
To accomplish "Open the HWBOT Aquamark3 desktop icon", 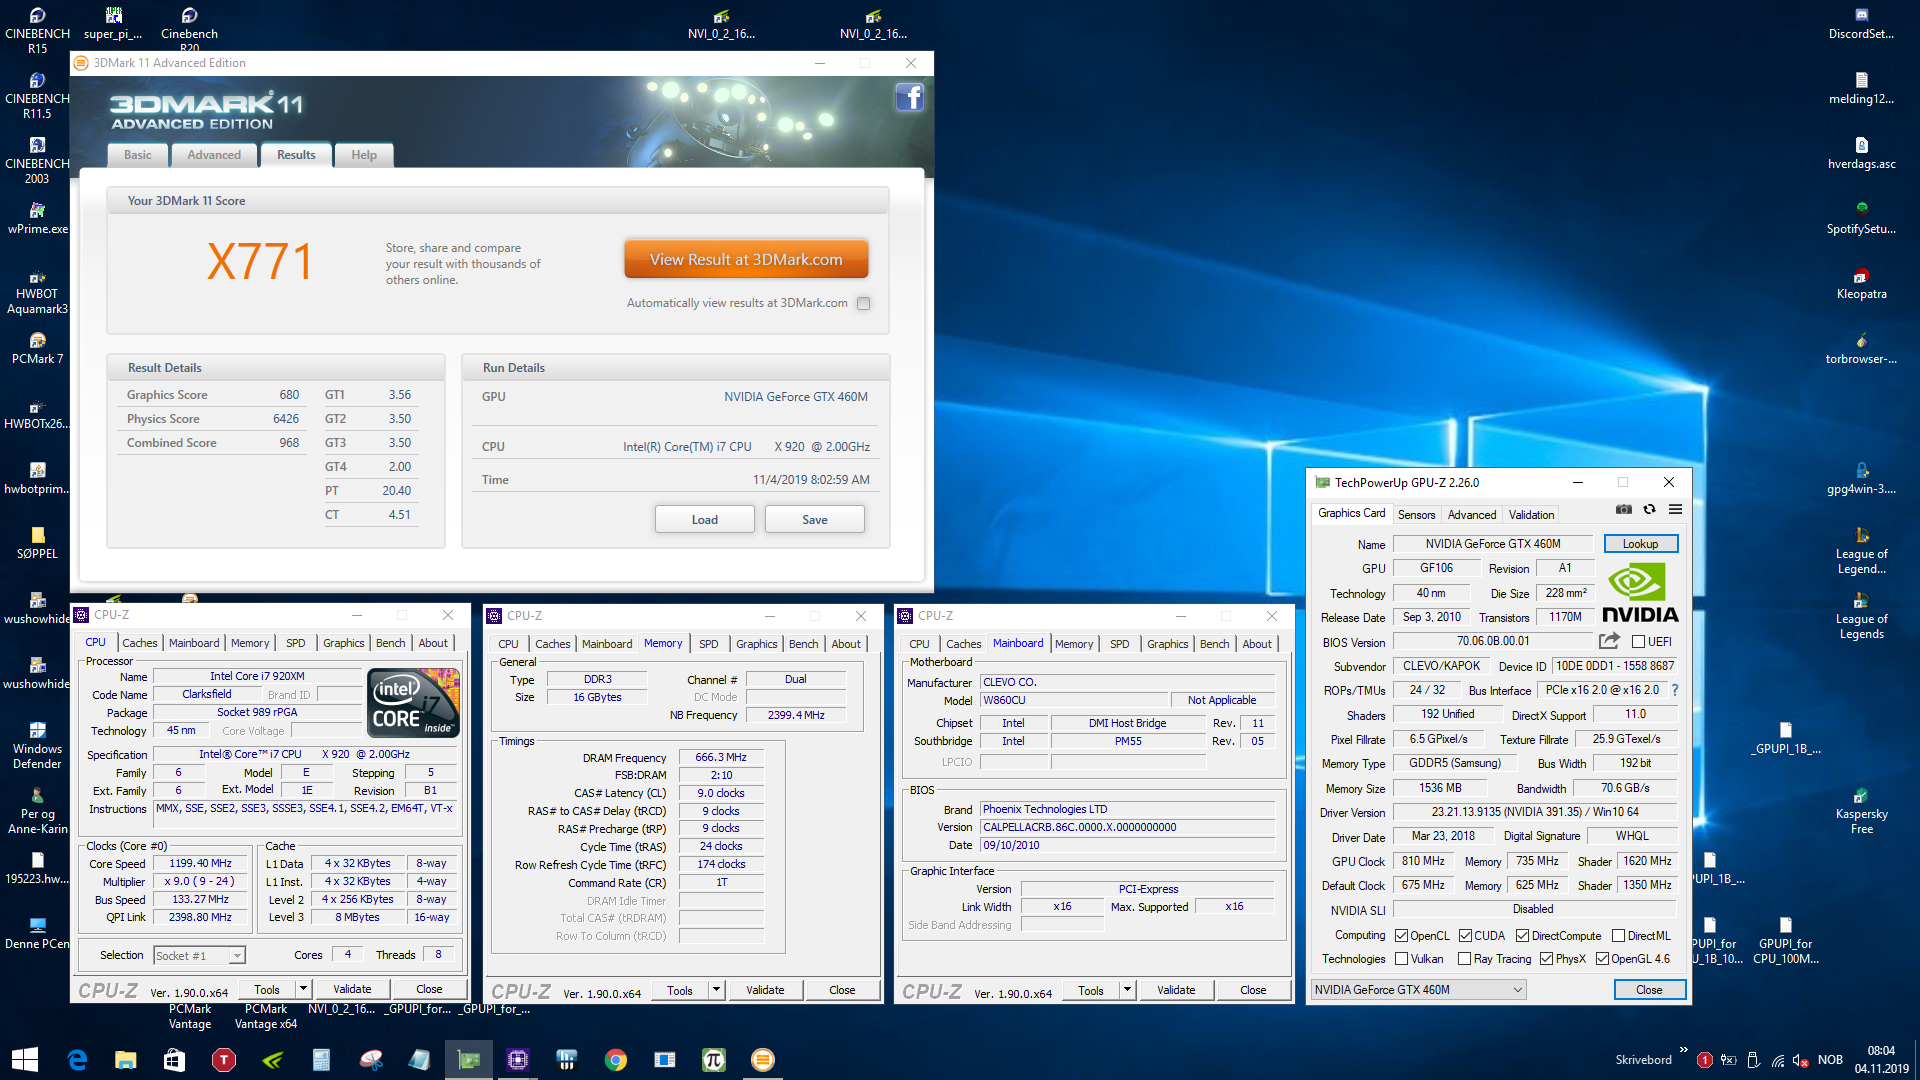I will (x=37, y=291).
